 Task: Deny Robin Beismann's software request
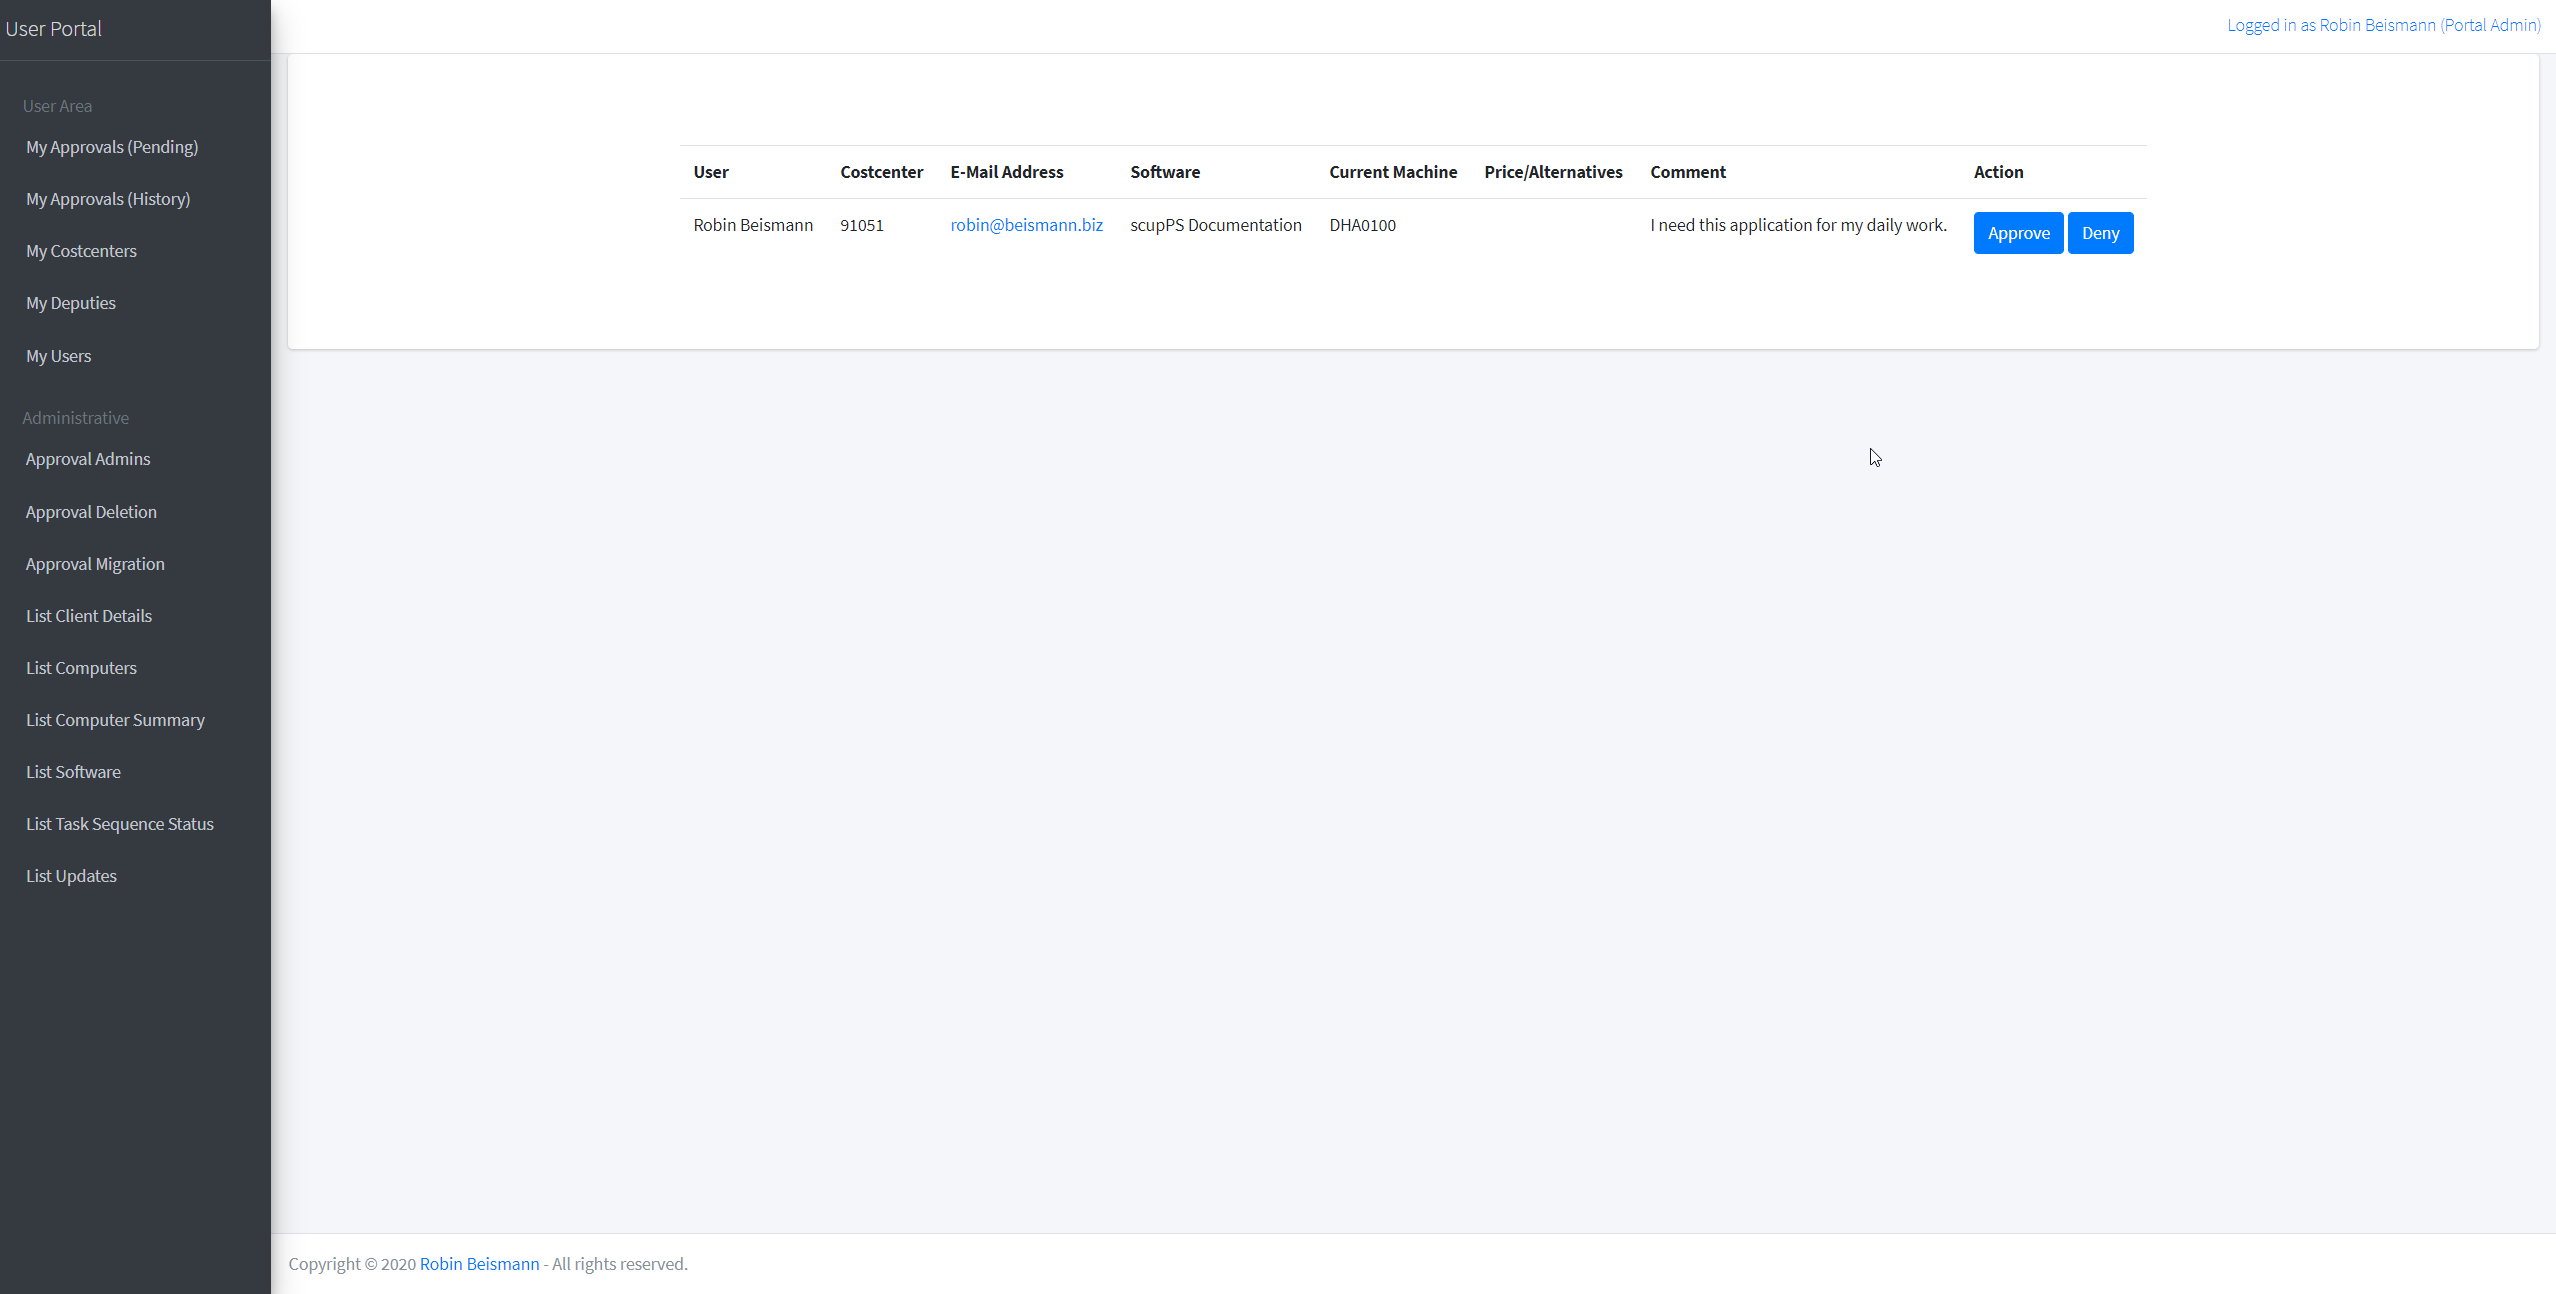(2100, 233)
